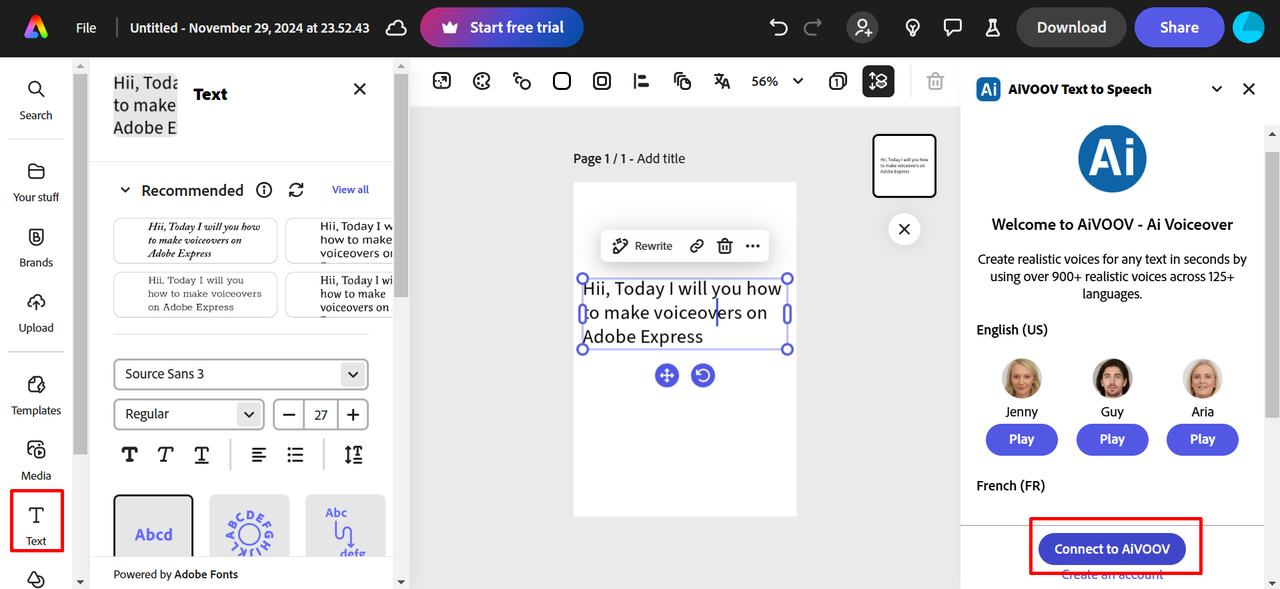Select the Abcd plain text effect
The width and height of the screenshot is (1280, 589).
[x=153, y=526]
